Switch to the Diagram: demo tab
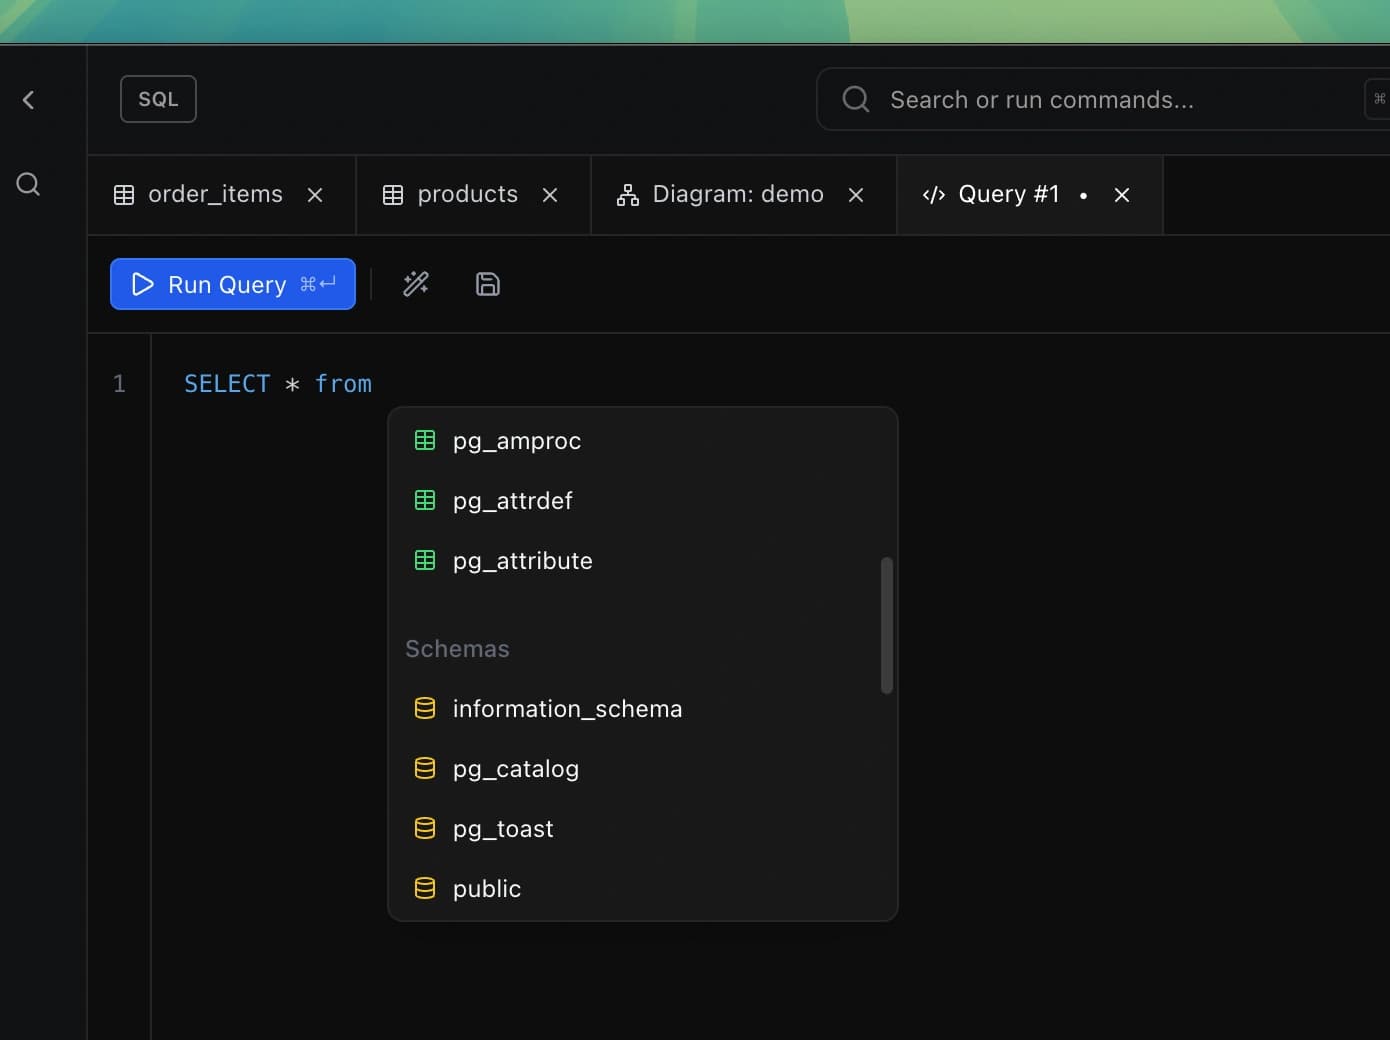The height and width of the screenshot is (1040, 1390). [737, 194]
